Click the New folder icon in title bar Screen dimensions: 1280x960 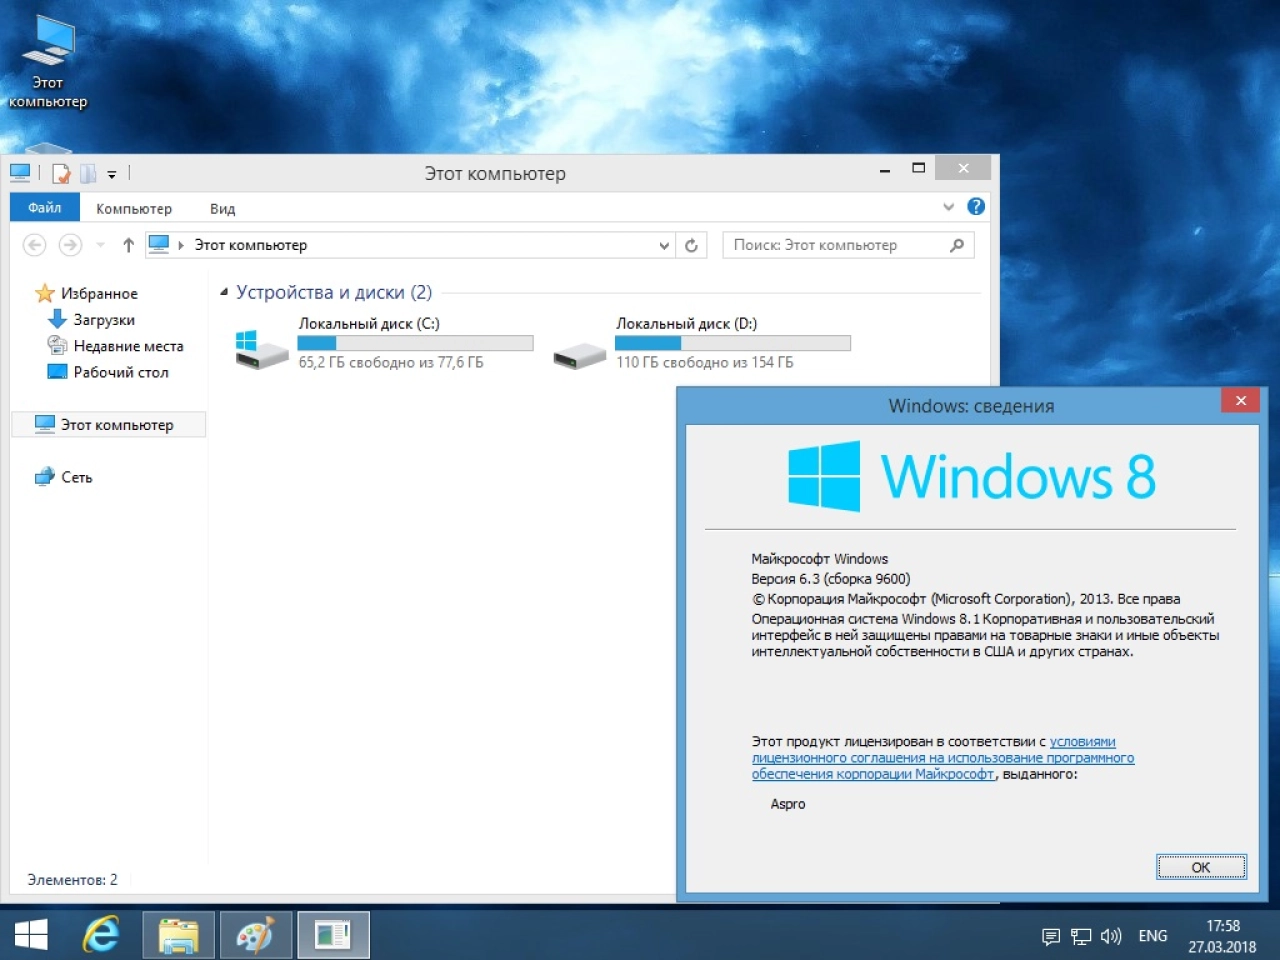coord(88,174)
